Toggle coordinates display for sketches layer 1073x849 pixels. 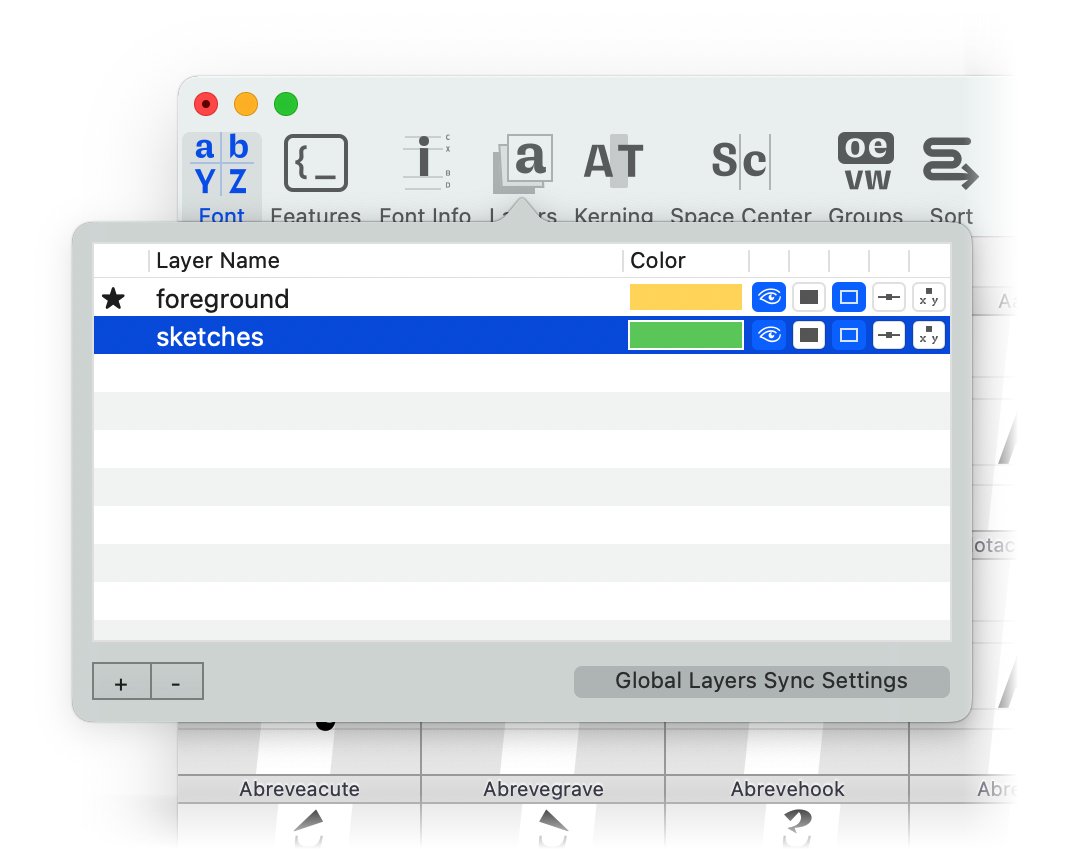[929, 335]
